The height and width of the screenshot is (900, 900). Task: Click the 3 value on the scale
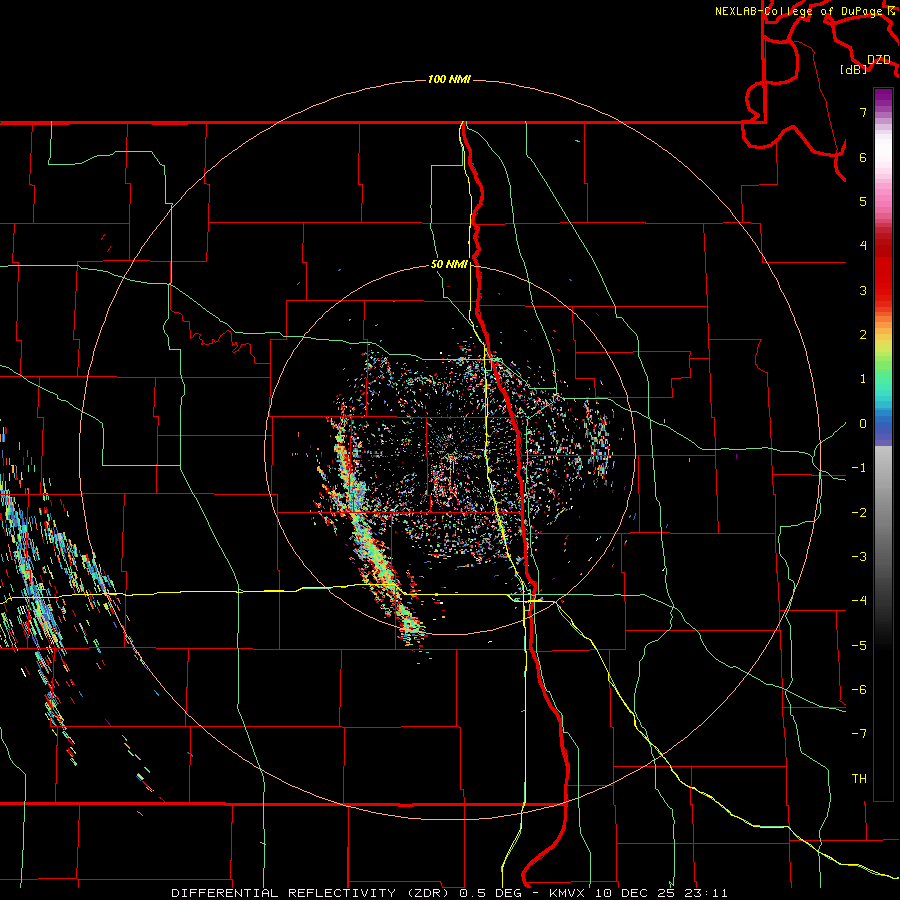click(863, 290)
